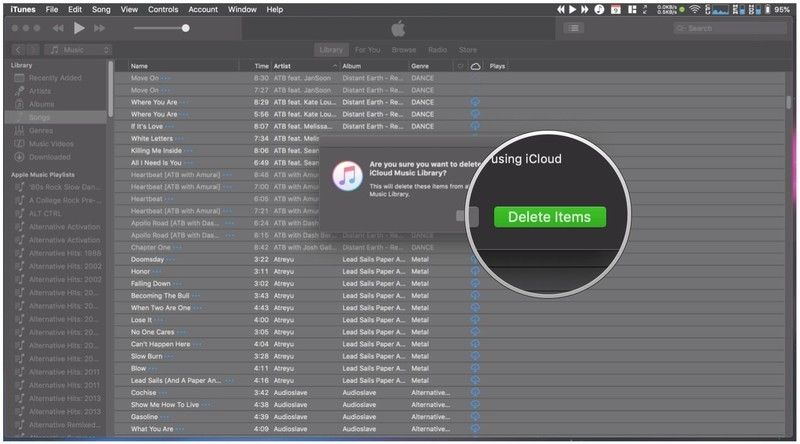
Task: Open Music Videos in the sidebar
Action: click(x=50, y=143)
